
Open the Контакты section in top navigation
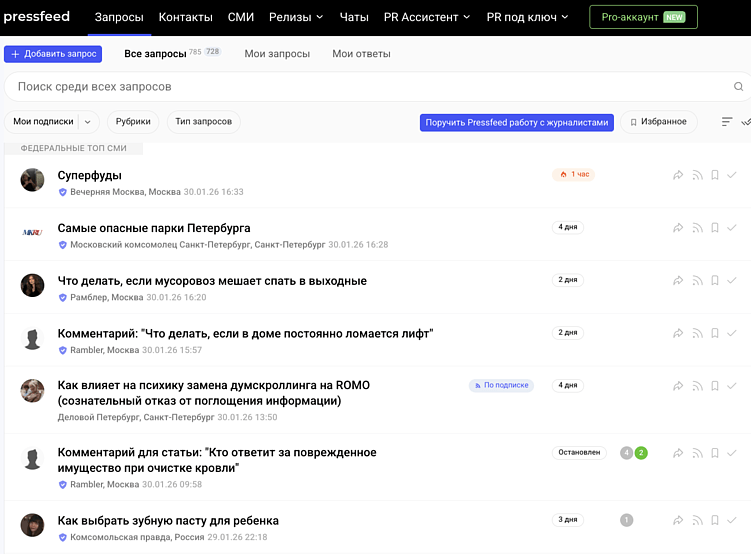point(185,17)
